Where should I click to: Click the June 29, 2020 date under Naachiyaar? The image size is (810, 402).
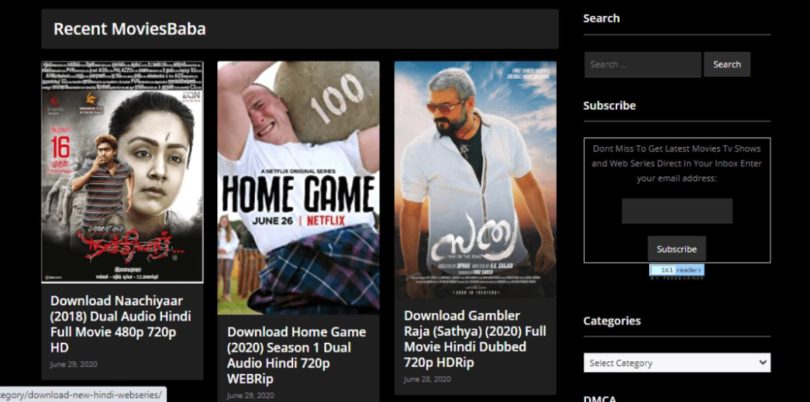coord(73,364)
